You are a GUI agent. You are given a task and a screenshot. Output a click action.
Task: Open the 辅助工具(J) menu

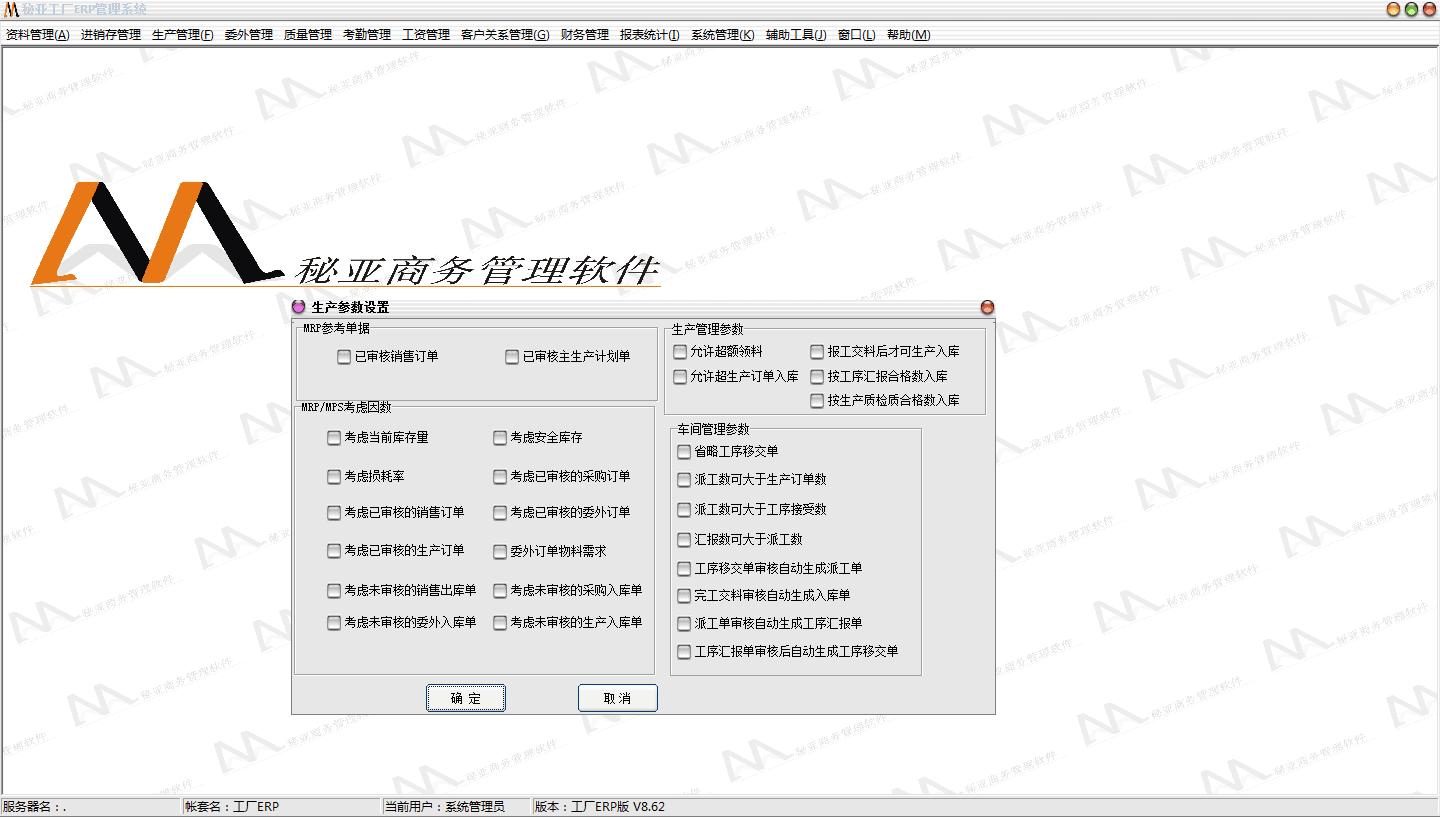(x=796, y=35)
